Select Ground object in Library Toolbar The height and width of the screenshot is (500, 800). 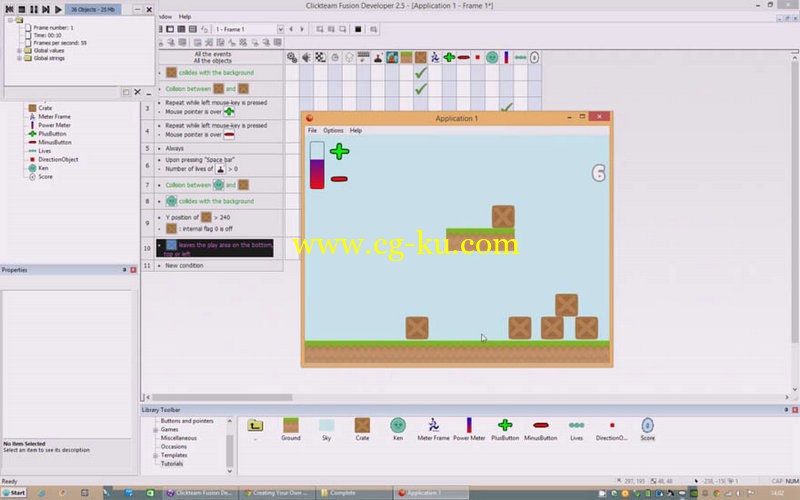click(291, 429)
